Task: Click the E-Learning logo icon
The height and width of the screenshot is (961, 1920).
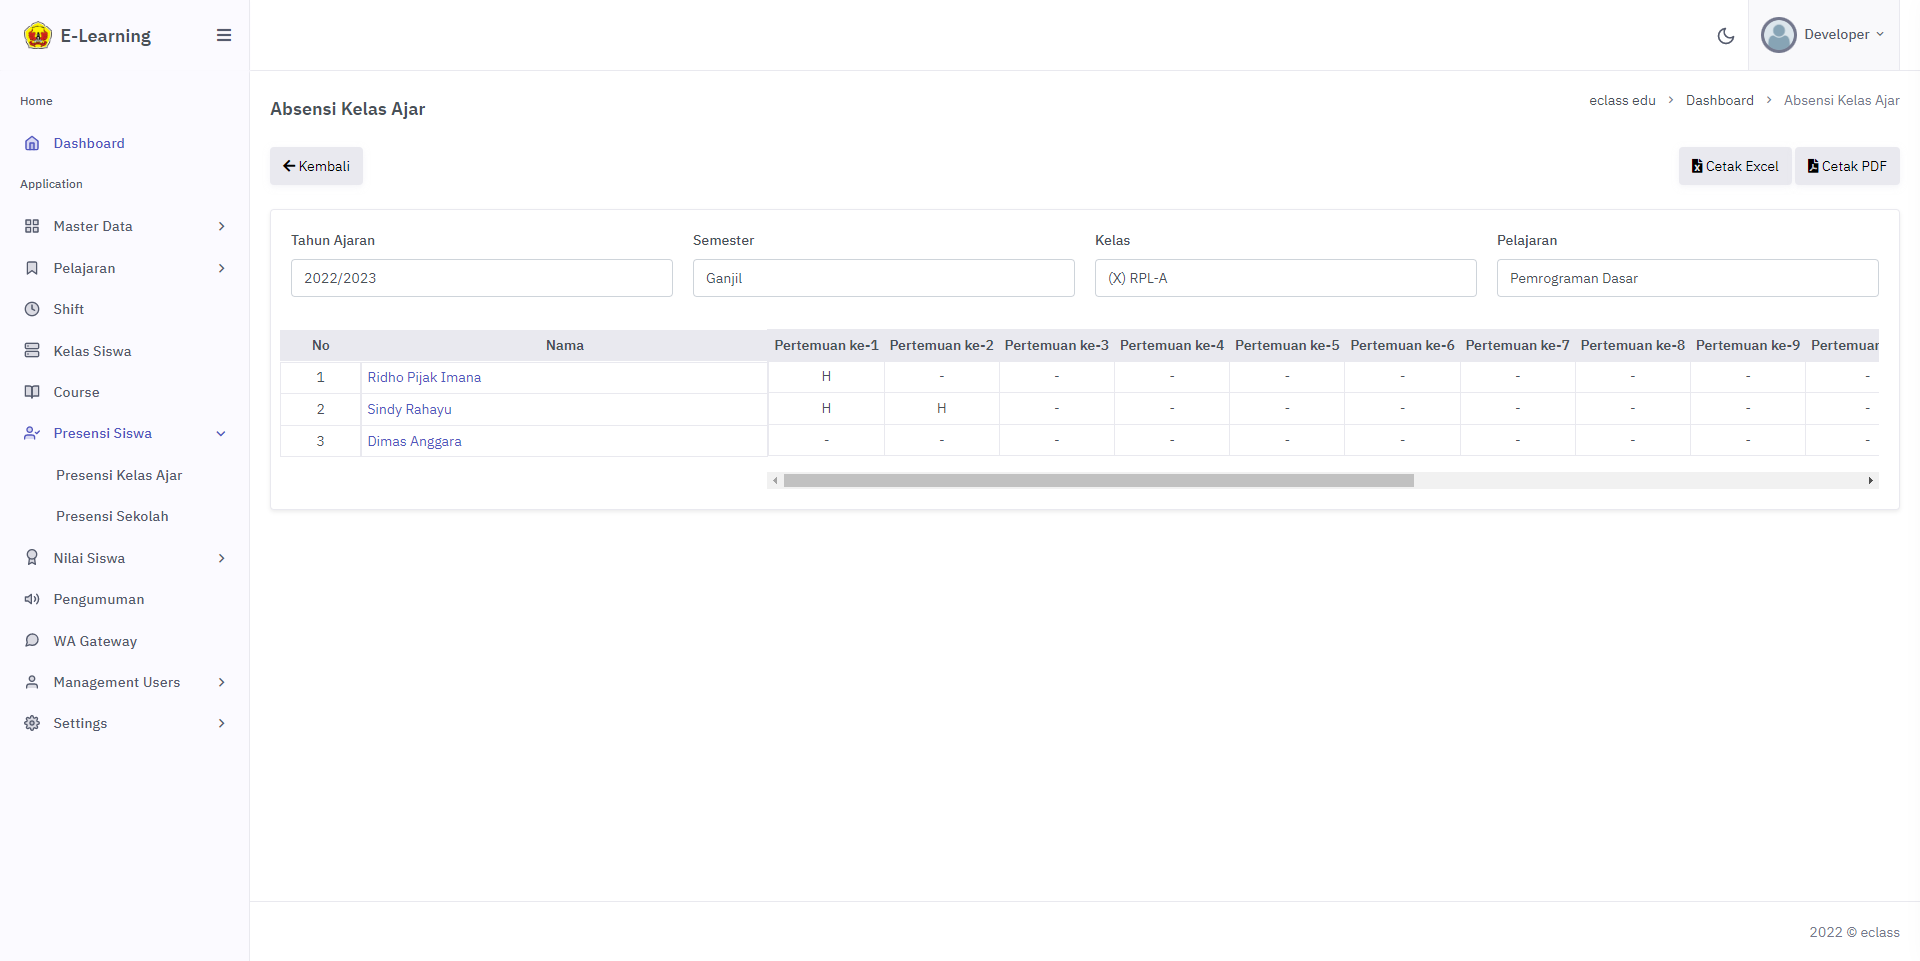Action: click(38, 36)
